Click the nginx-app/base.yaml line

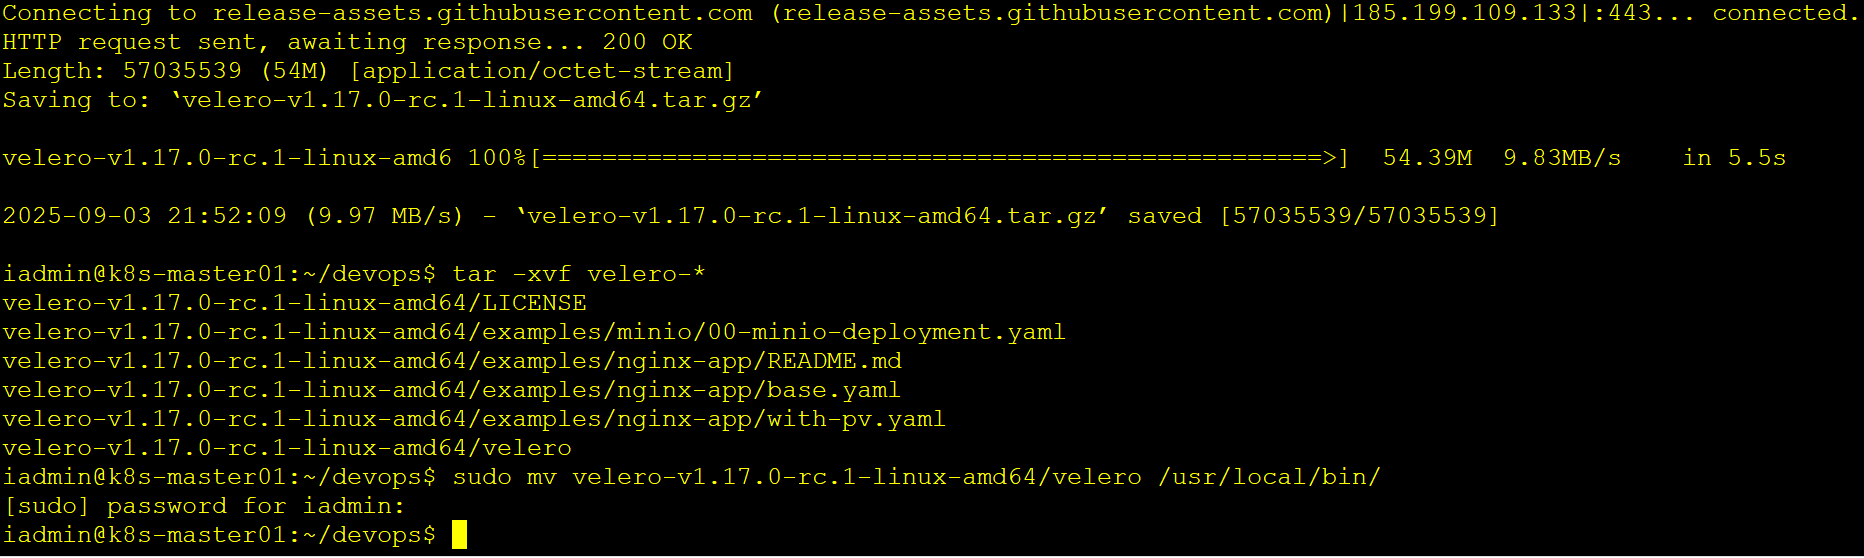coord(451,390)
